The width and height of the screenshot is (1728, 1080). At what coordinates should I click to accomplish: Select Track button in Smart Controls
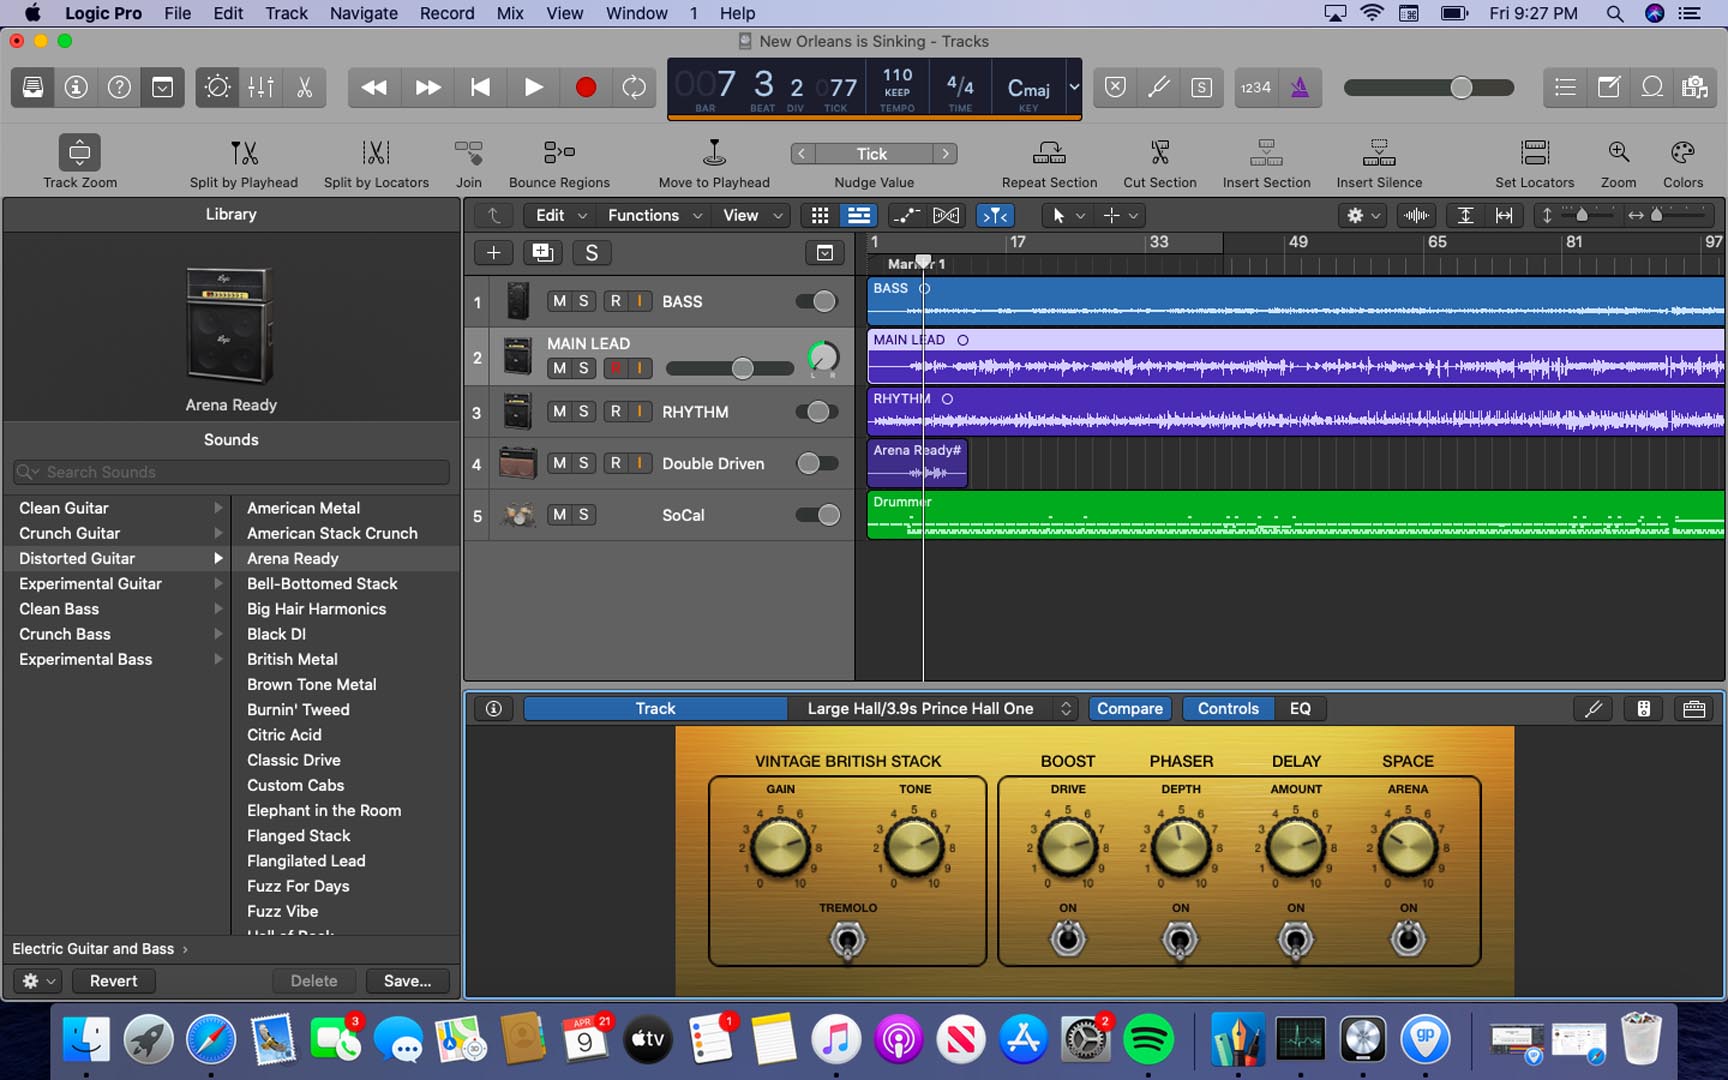(x=656, y=708)
